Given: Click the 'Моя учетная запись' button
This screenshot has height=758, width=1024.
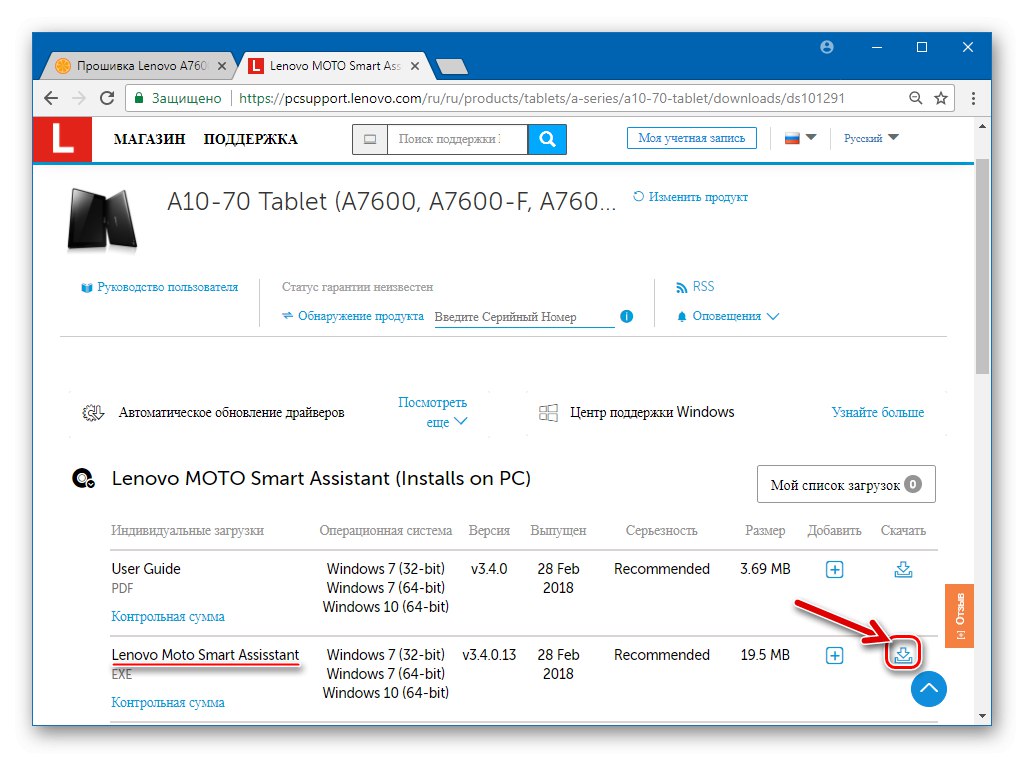Looking at the screenshot, I should pyautogui.click(x=692, y=137).
